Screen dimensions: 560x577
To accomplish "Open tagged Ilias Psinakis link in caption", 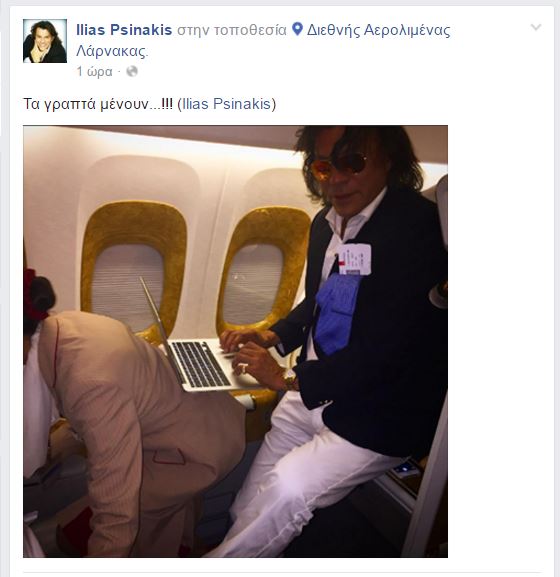I will pos(227,104).
